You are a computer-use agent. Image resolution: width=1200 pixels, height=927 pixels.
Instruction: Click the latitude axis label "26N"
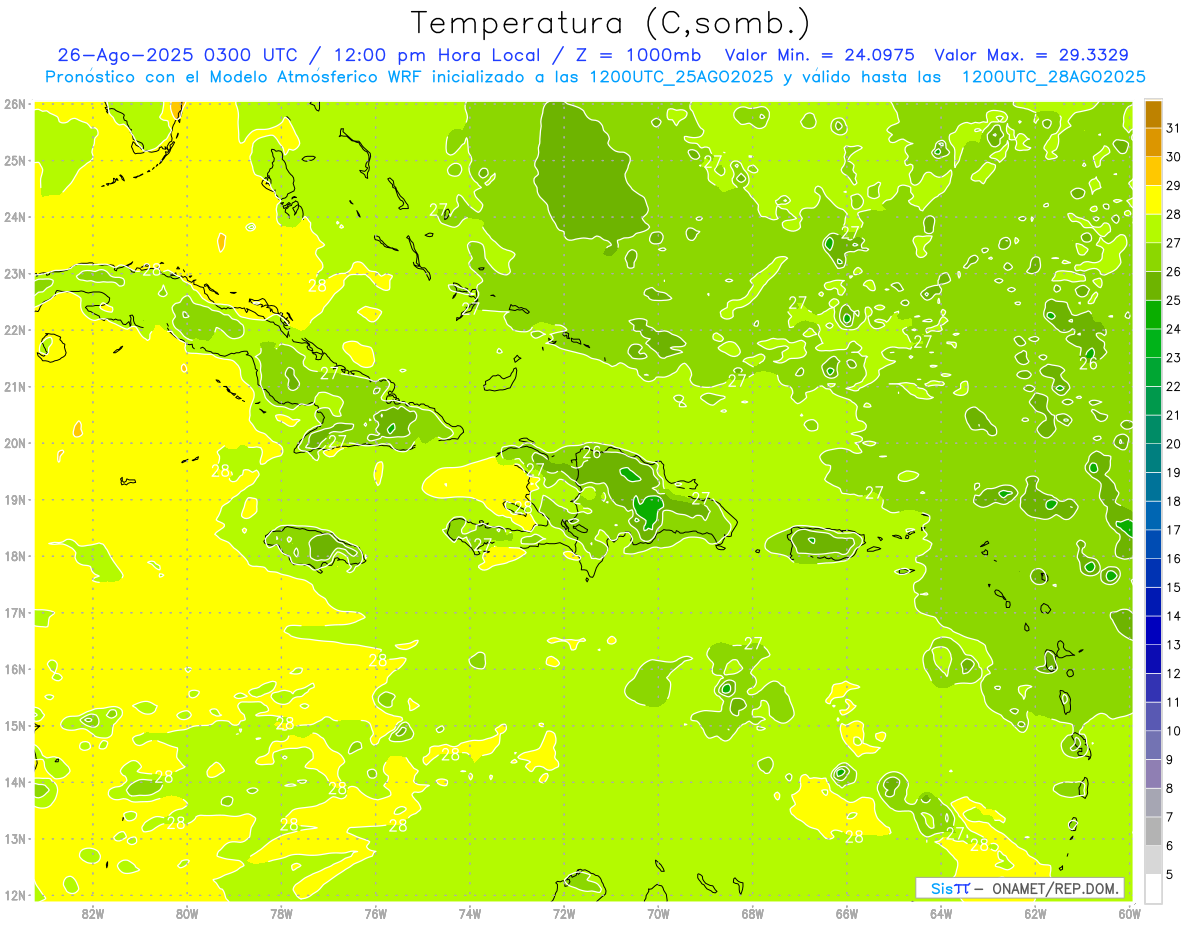(14, 104)
